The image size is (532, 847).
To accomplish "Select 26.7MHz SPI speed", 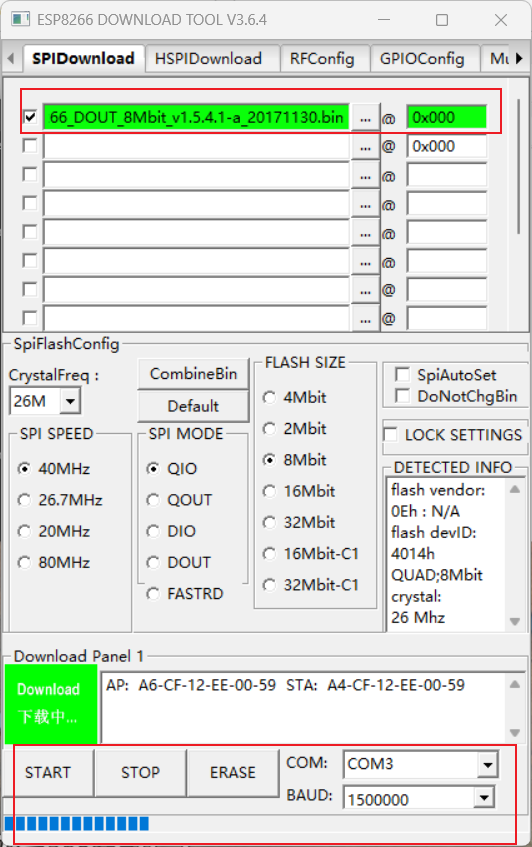I will pos(60,500).
